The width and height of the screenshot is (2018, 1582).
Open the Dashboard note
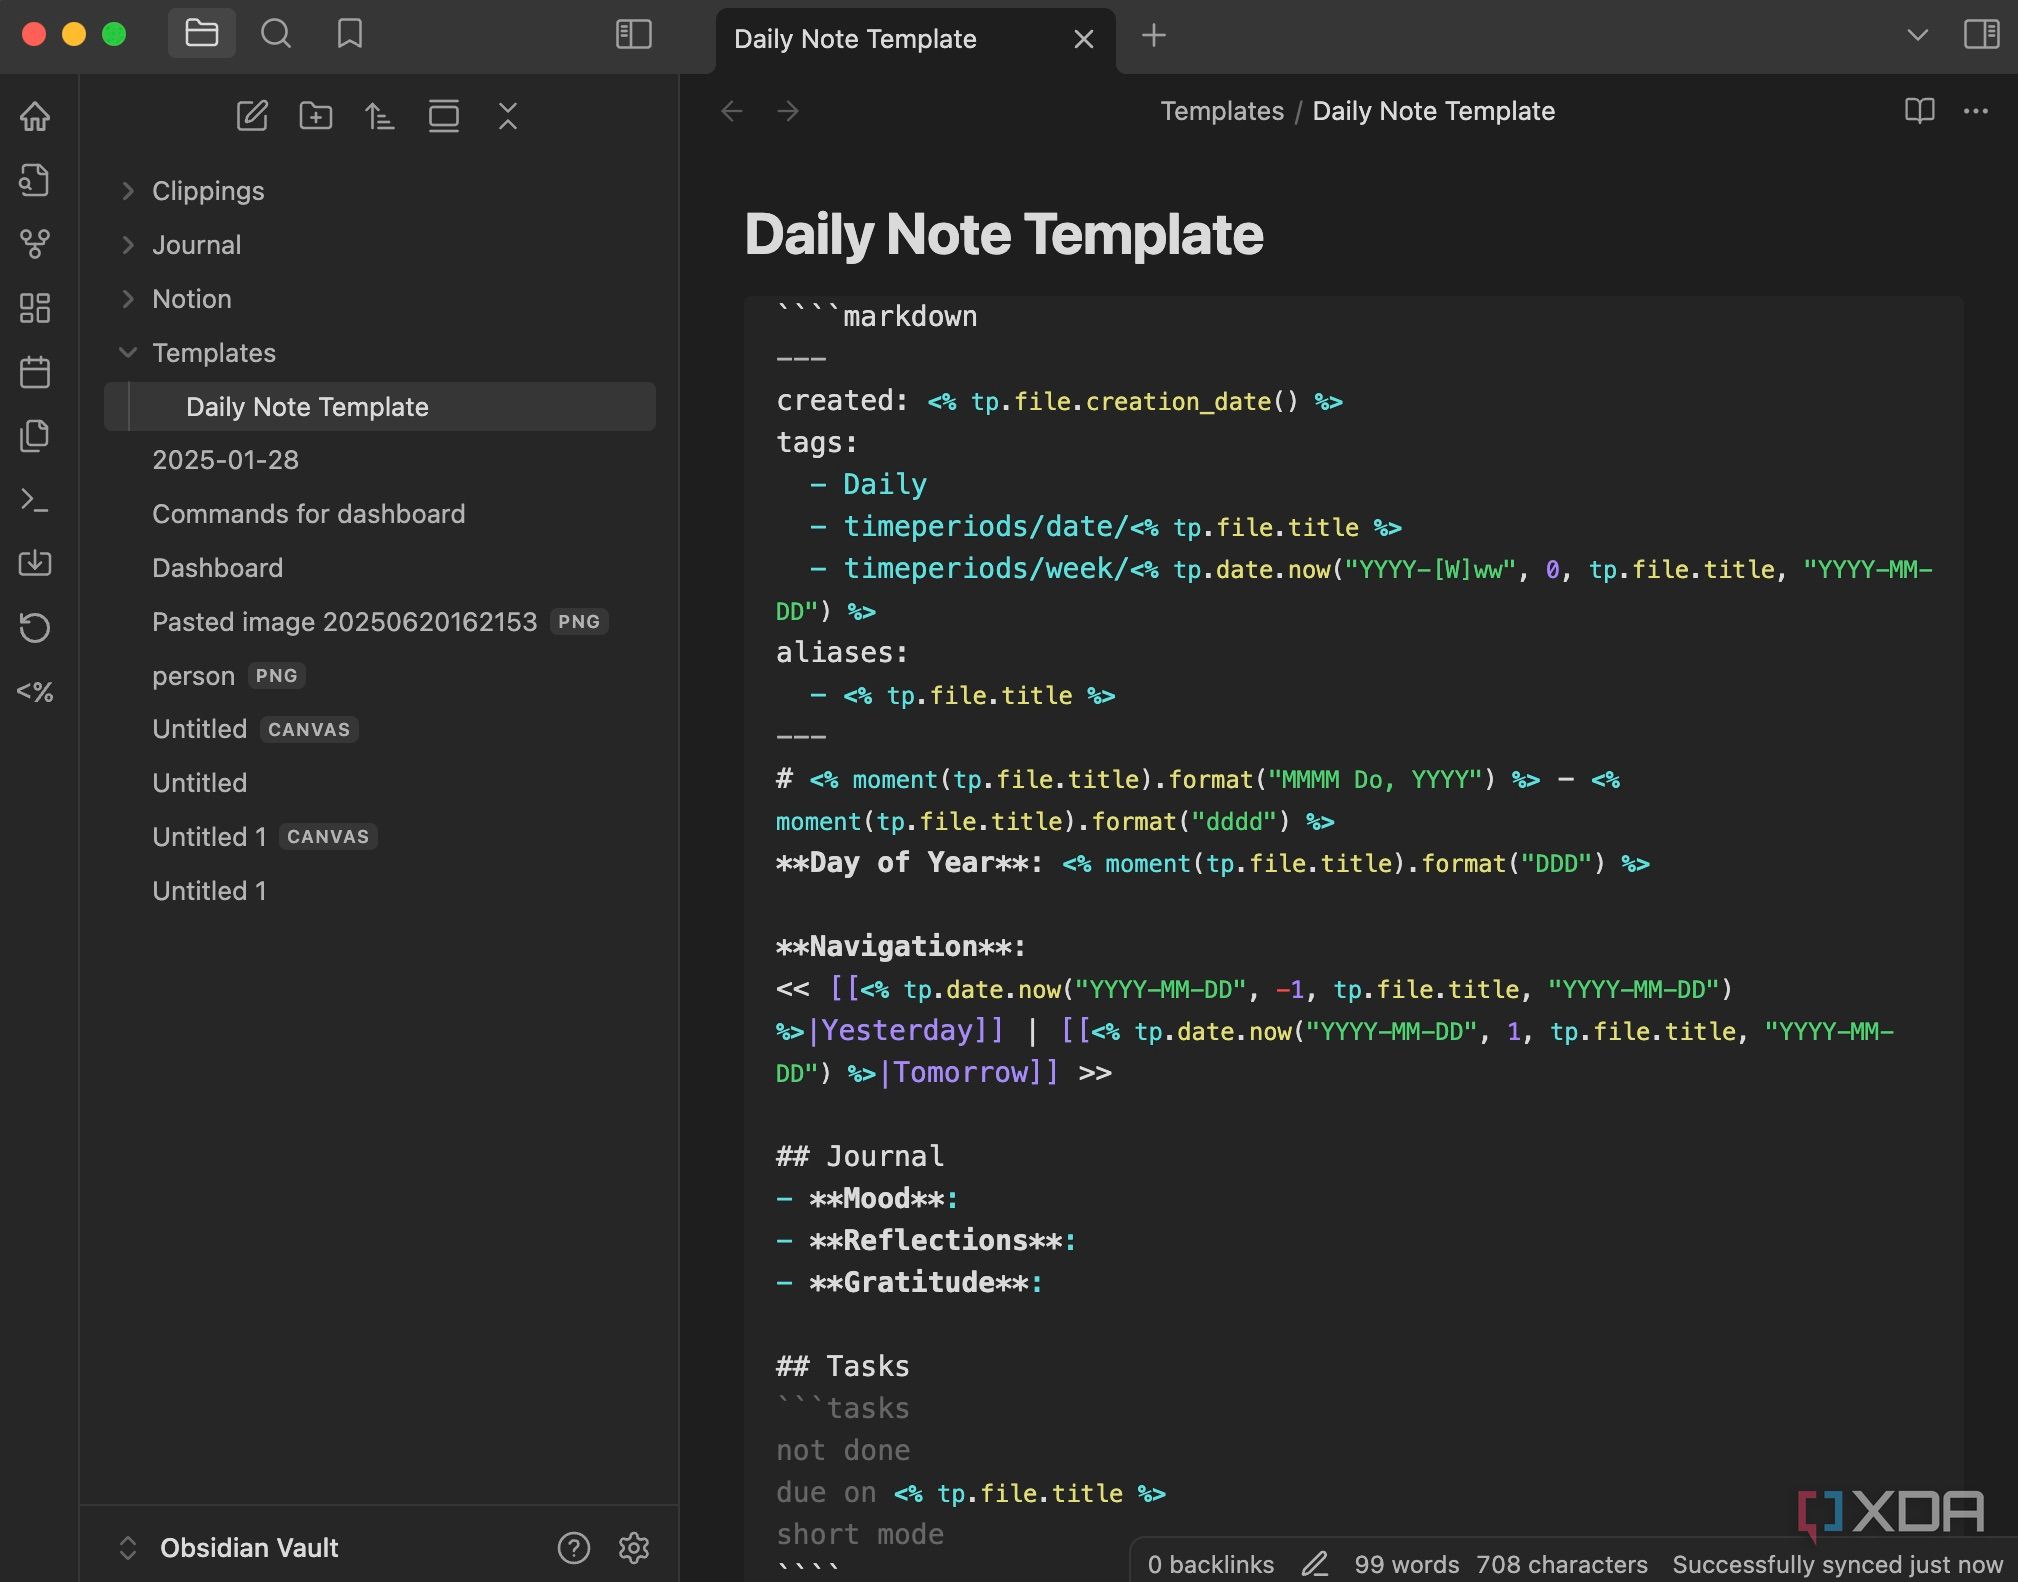pyautogui.click(x=380, y=568)
